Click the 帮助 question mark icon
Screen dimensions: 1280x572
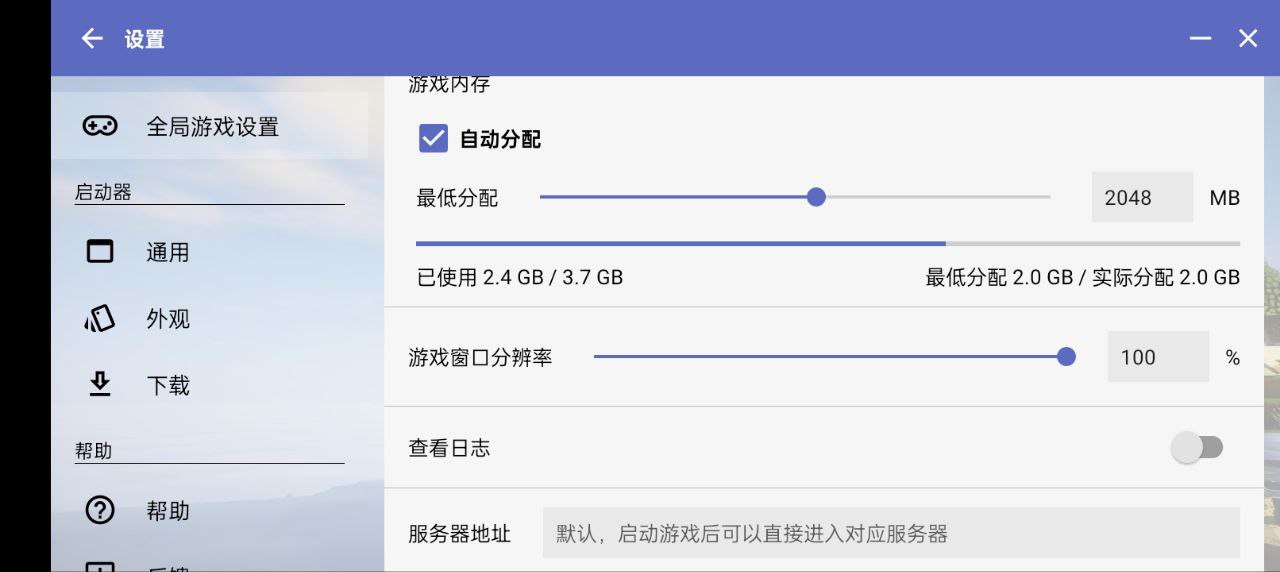100,510
